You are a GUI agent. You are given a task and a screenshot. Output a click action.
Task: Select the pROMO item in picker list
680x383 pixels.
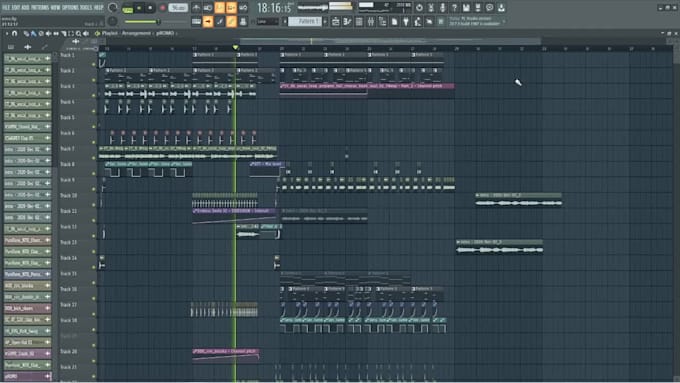click(x=27, y=376)
